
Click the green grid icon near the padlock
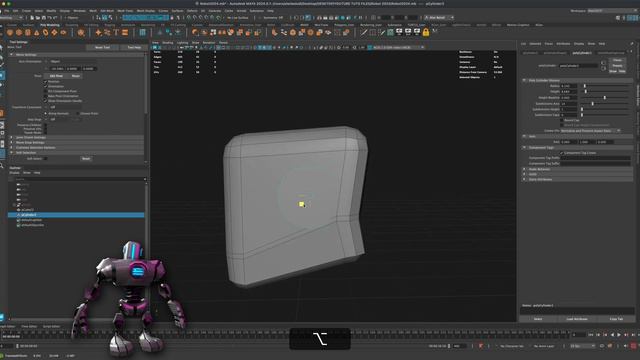[x=390, y=32]
